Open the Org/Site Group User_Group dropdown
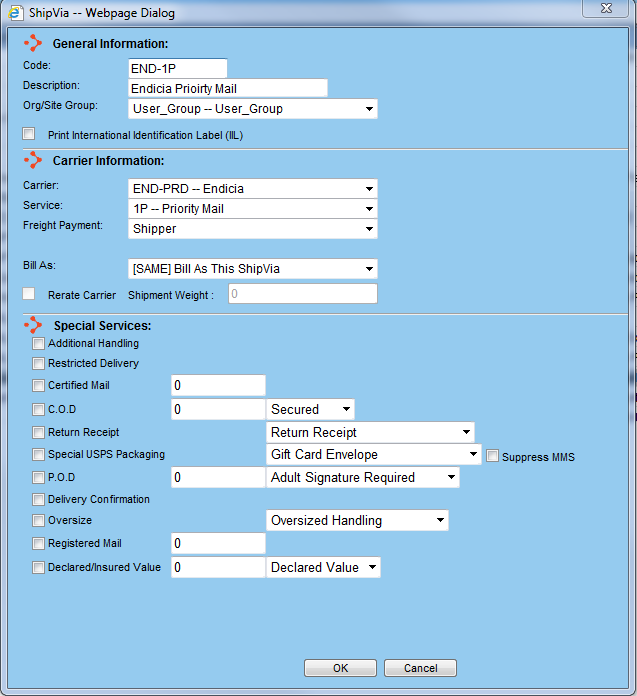Viewport: 637px width, 696px height. point(253,109)
